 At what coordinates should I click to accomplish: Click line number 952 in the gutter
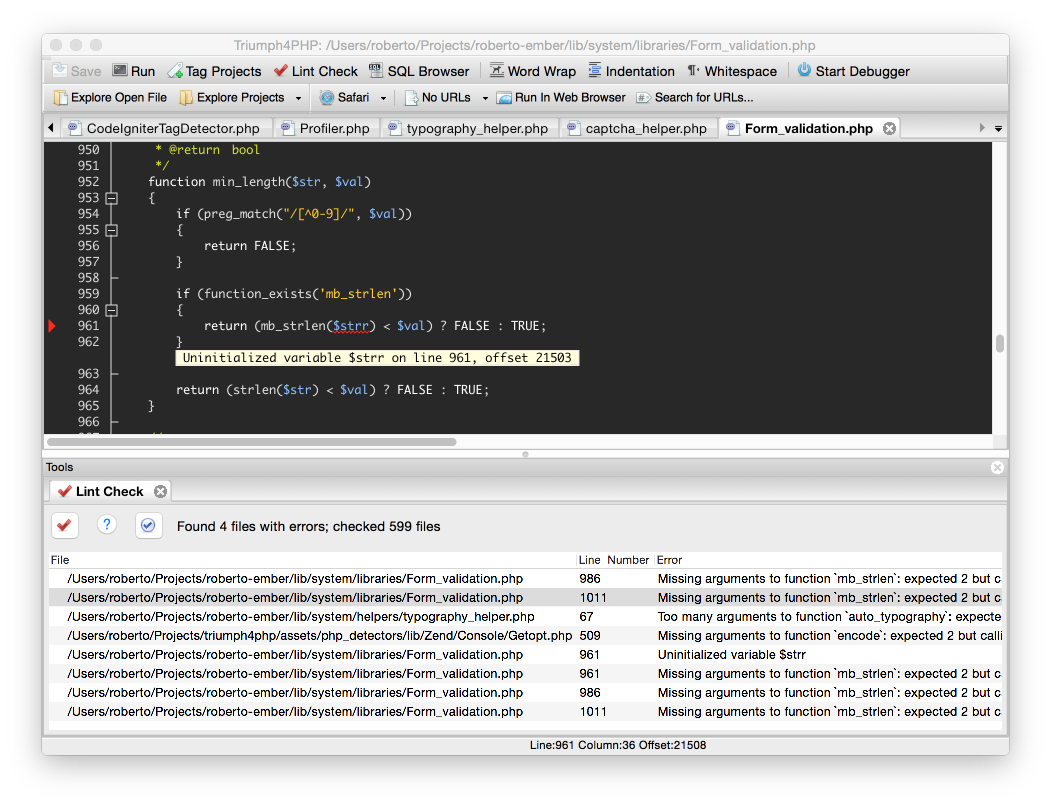tap(88, 182)
